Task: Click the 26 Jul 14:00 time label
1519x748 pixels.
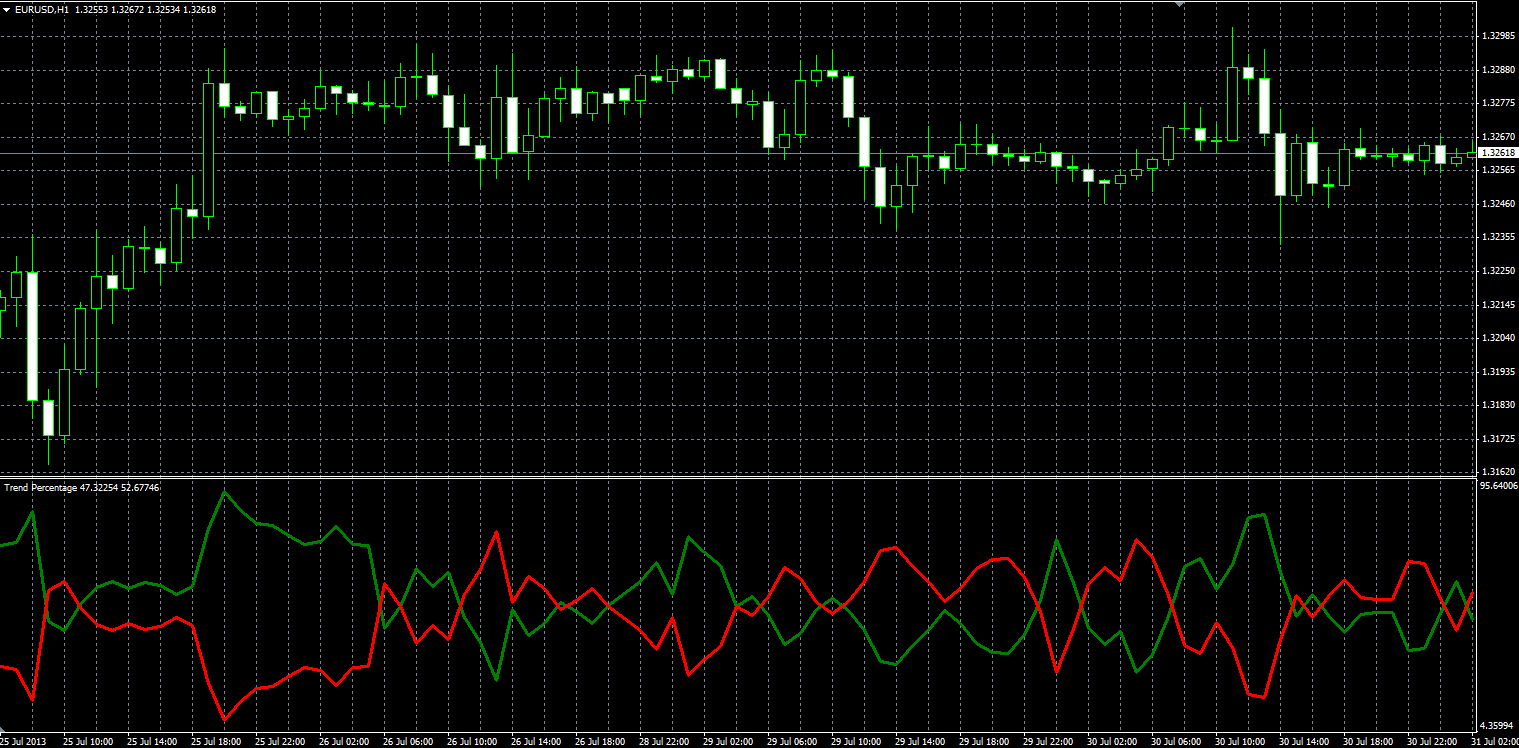Action: [x=535, y=742]
